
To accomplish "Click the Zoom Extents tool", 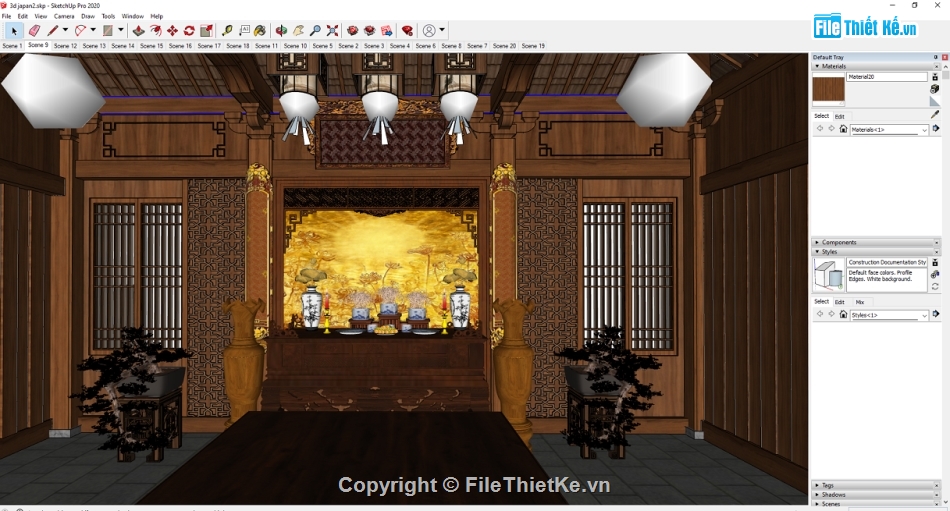I will pos(333,30).
